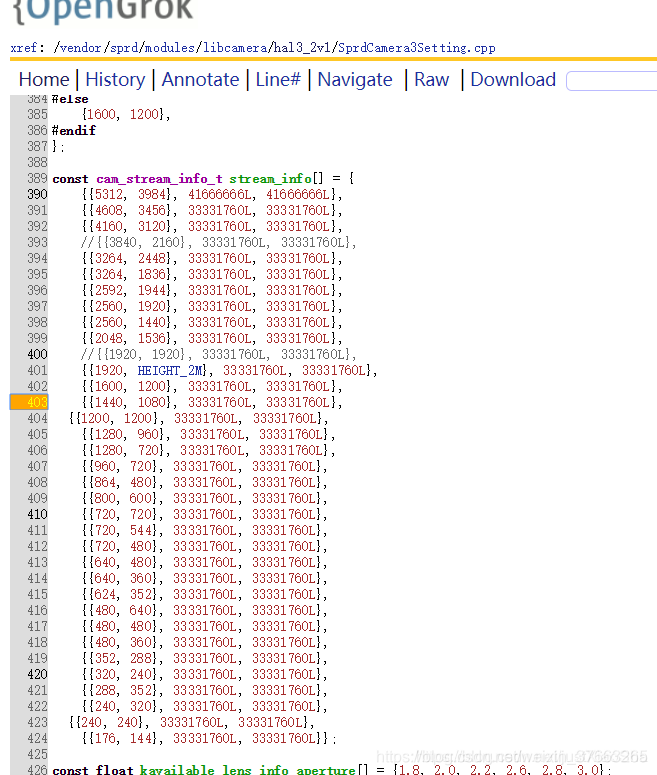Select highlighted line number 403

coord(29,402)
